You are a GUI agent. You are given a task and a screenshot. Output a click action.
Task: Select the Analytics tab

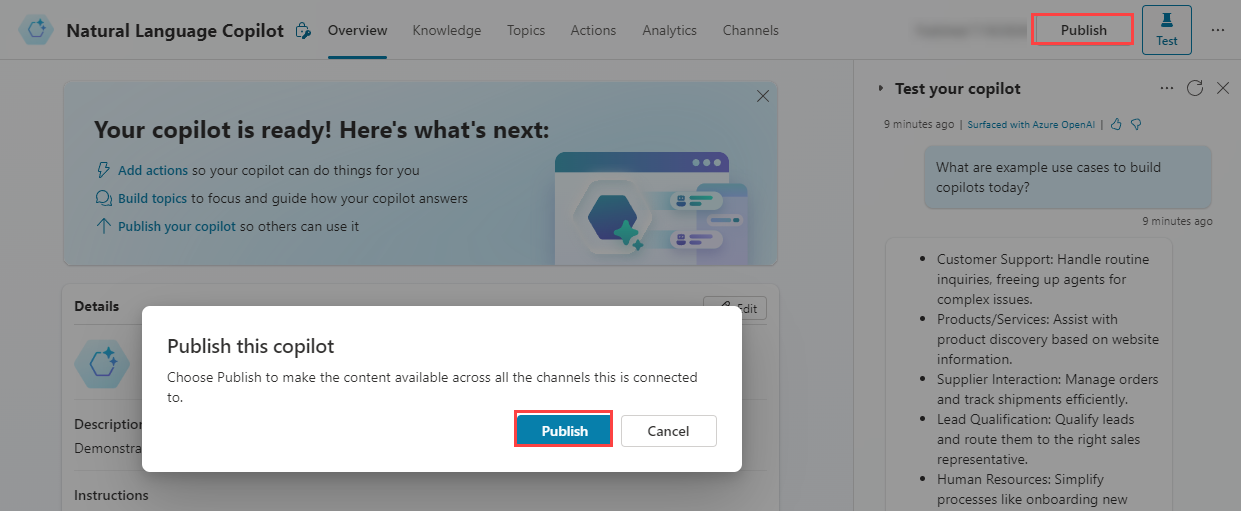pyautogui.click(x=669, y=30)
